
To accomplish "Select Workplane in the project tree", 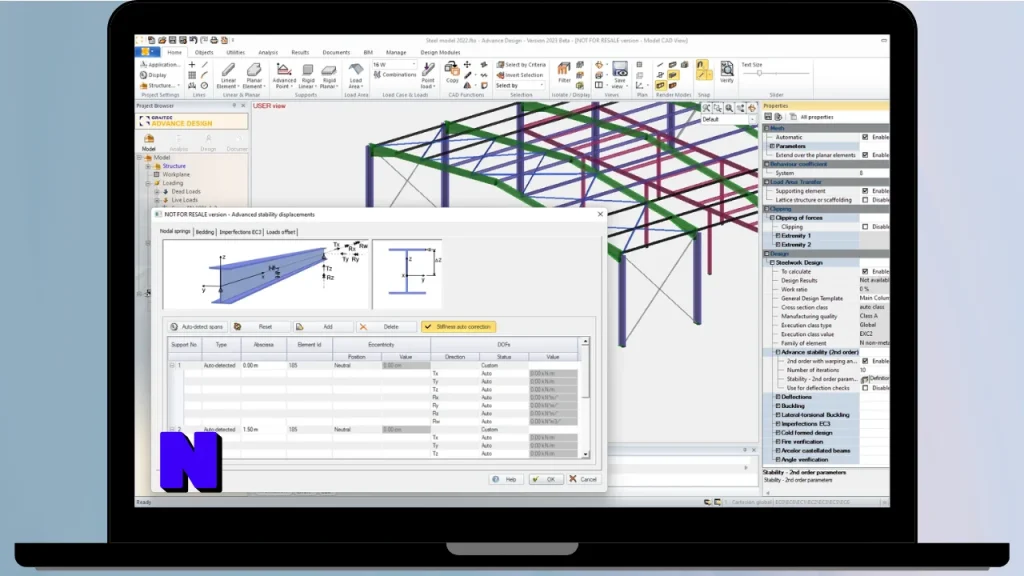I will coord(176,174).
